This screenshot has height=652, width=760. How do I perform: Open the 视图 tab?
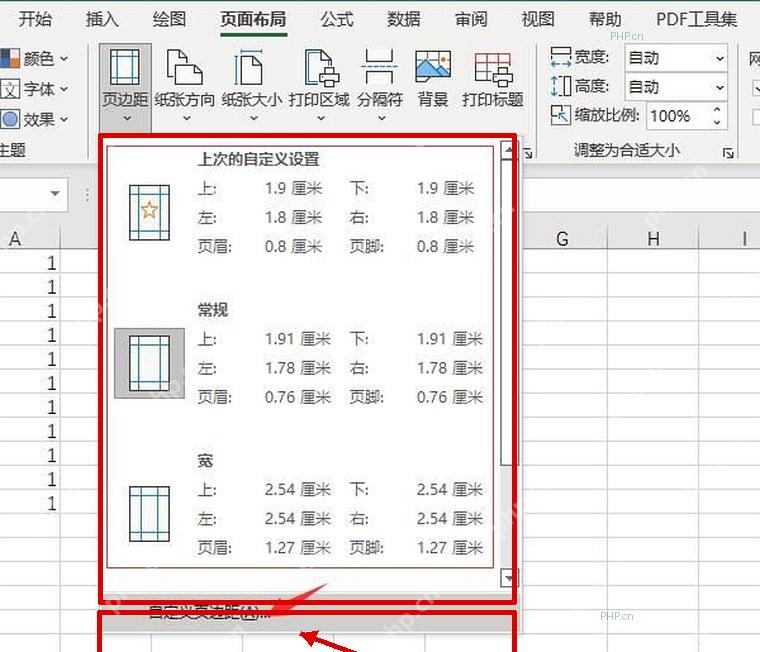click(x=538, y=19)
